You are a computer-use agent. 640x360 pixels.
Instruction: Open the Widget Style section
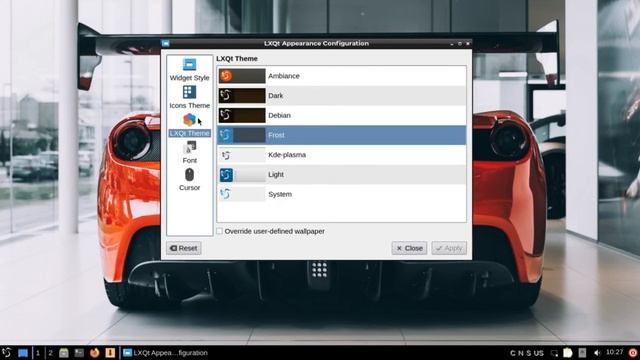(189, 70)
